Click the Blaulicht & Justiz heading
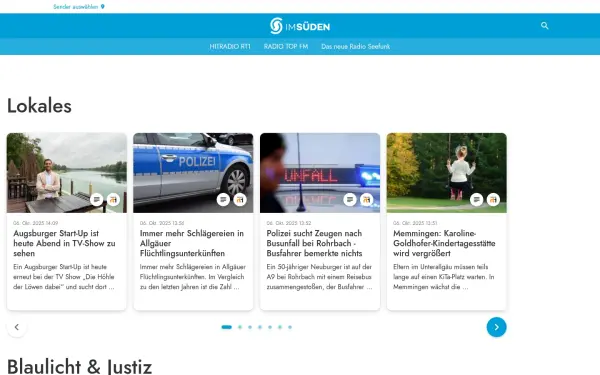The image size is (600, 375). 80,366
